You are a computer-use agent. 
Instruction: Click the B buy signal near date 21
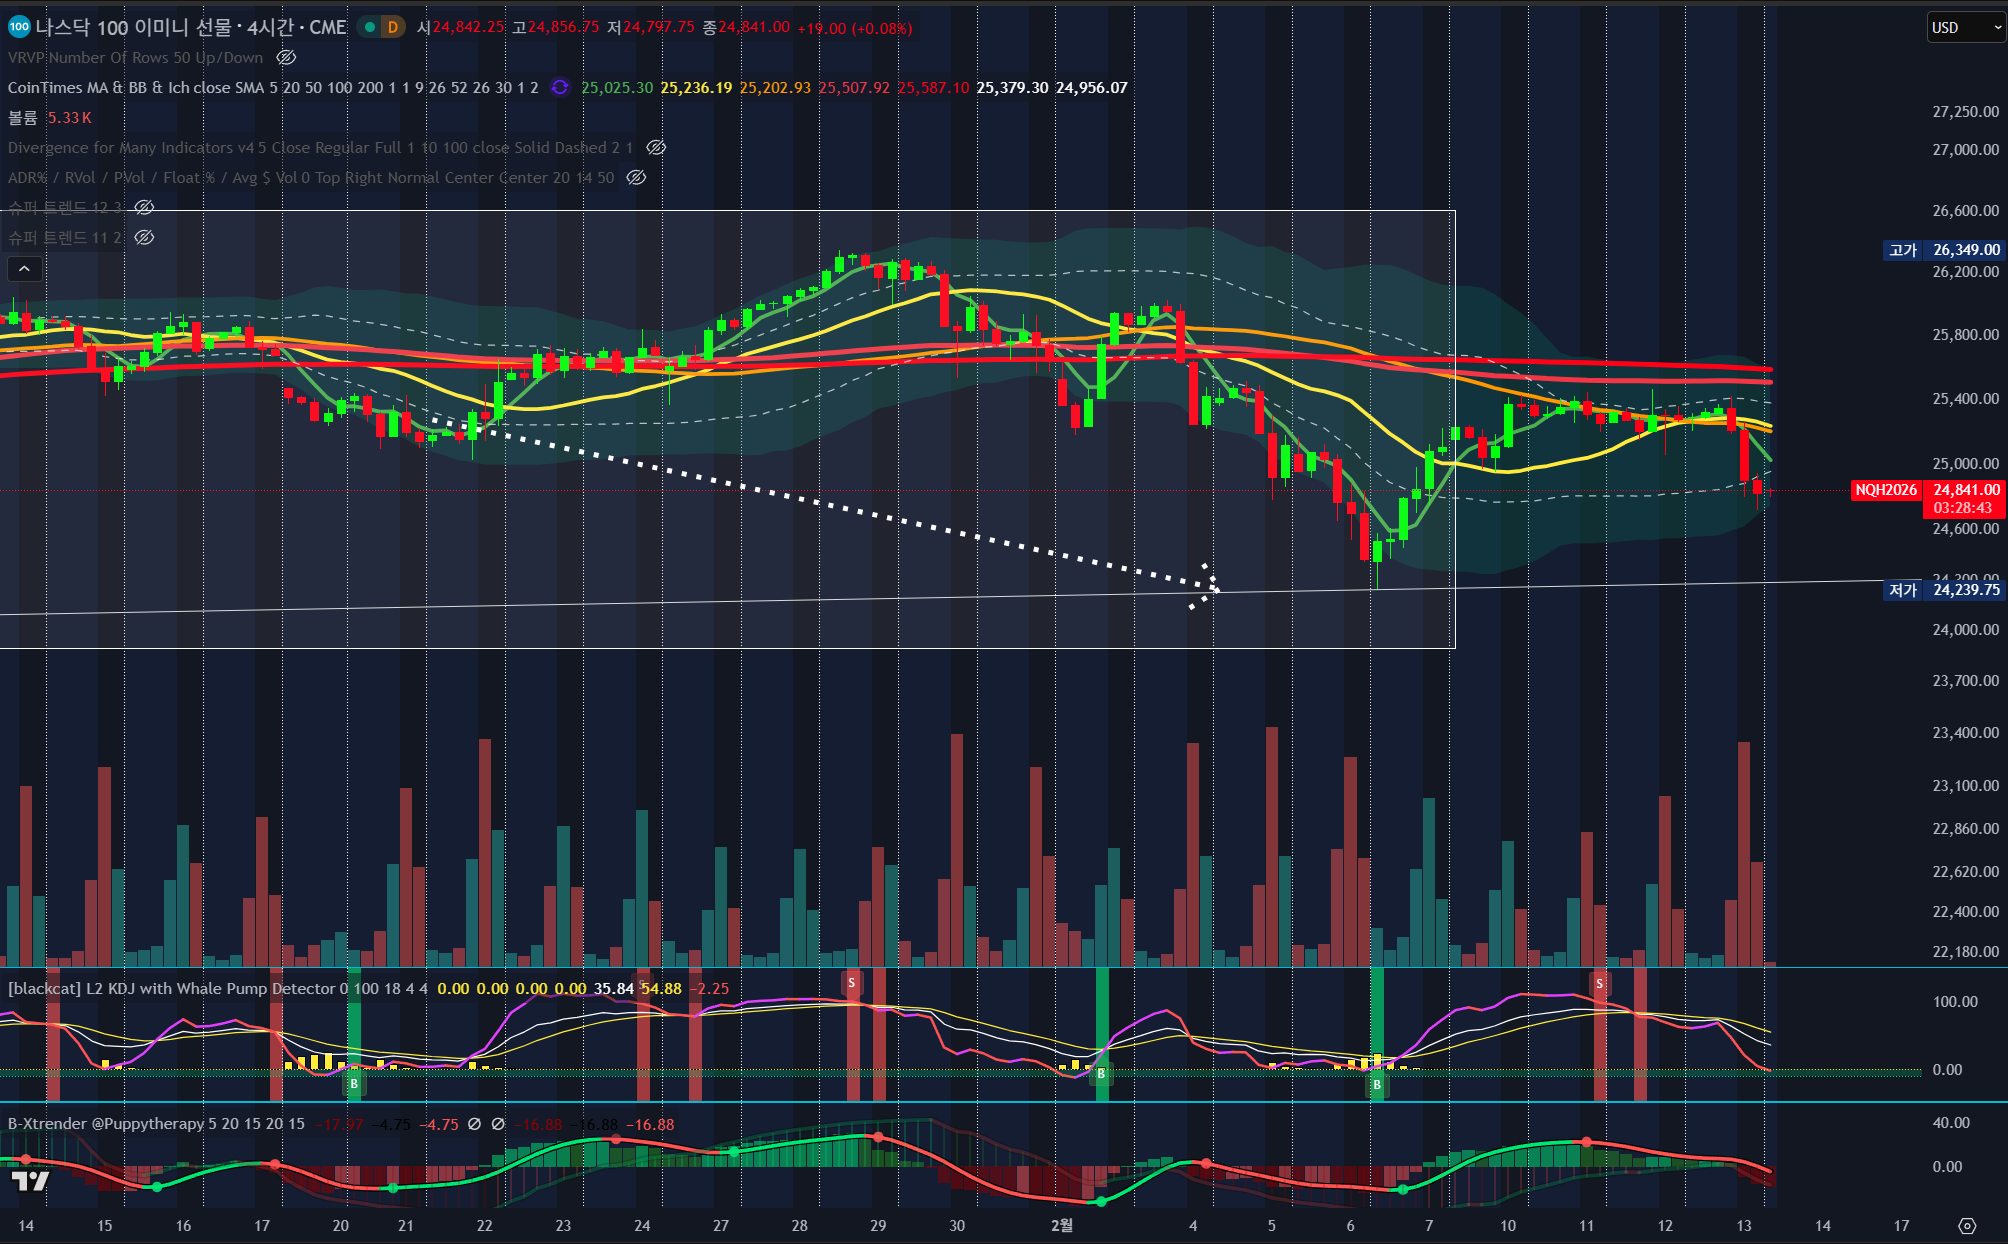pyautogui.click(x=354, y=1084)
